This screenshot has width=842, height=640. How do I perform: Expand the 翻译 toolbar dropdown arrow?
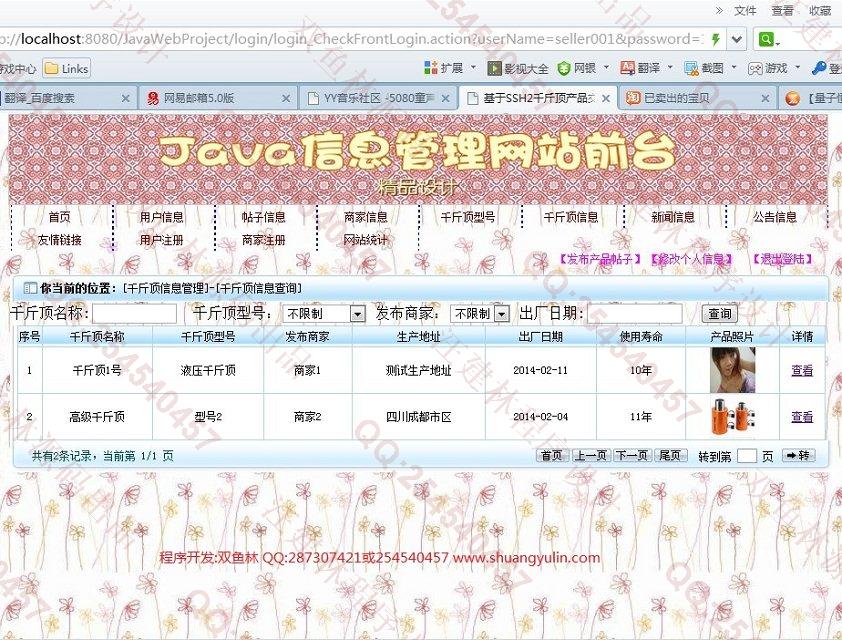point(670,68)
